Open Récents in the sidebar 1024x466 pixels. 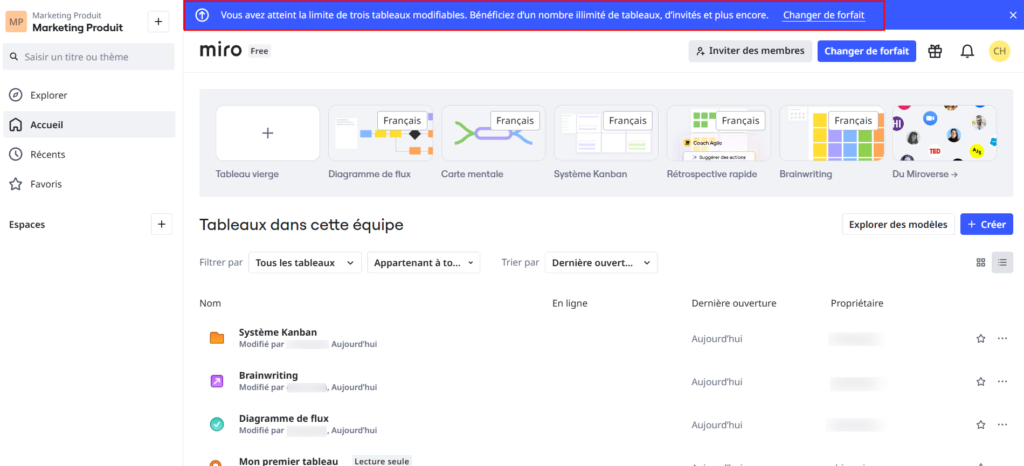(x=47, y=154)
